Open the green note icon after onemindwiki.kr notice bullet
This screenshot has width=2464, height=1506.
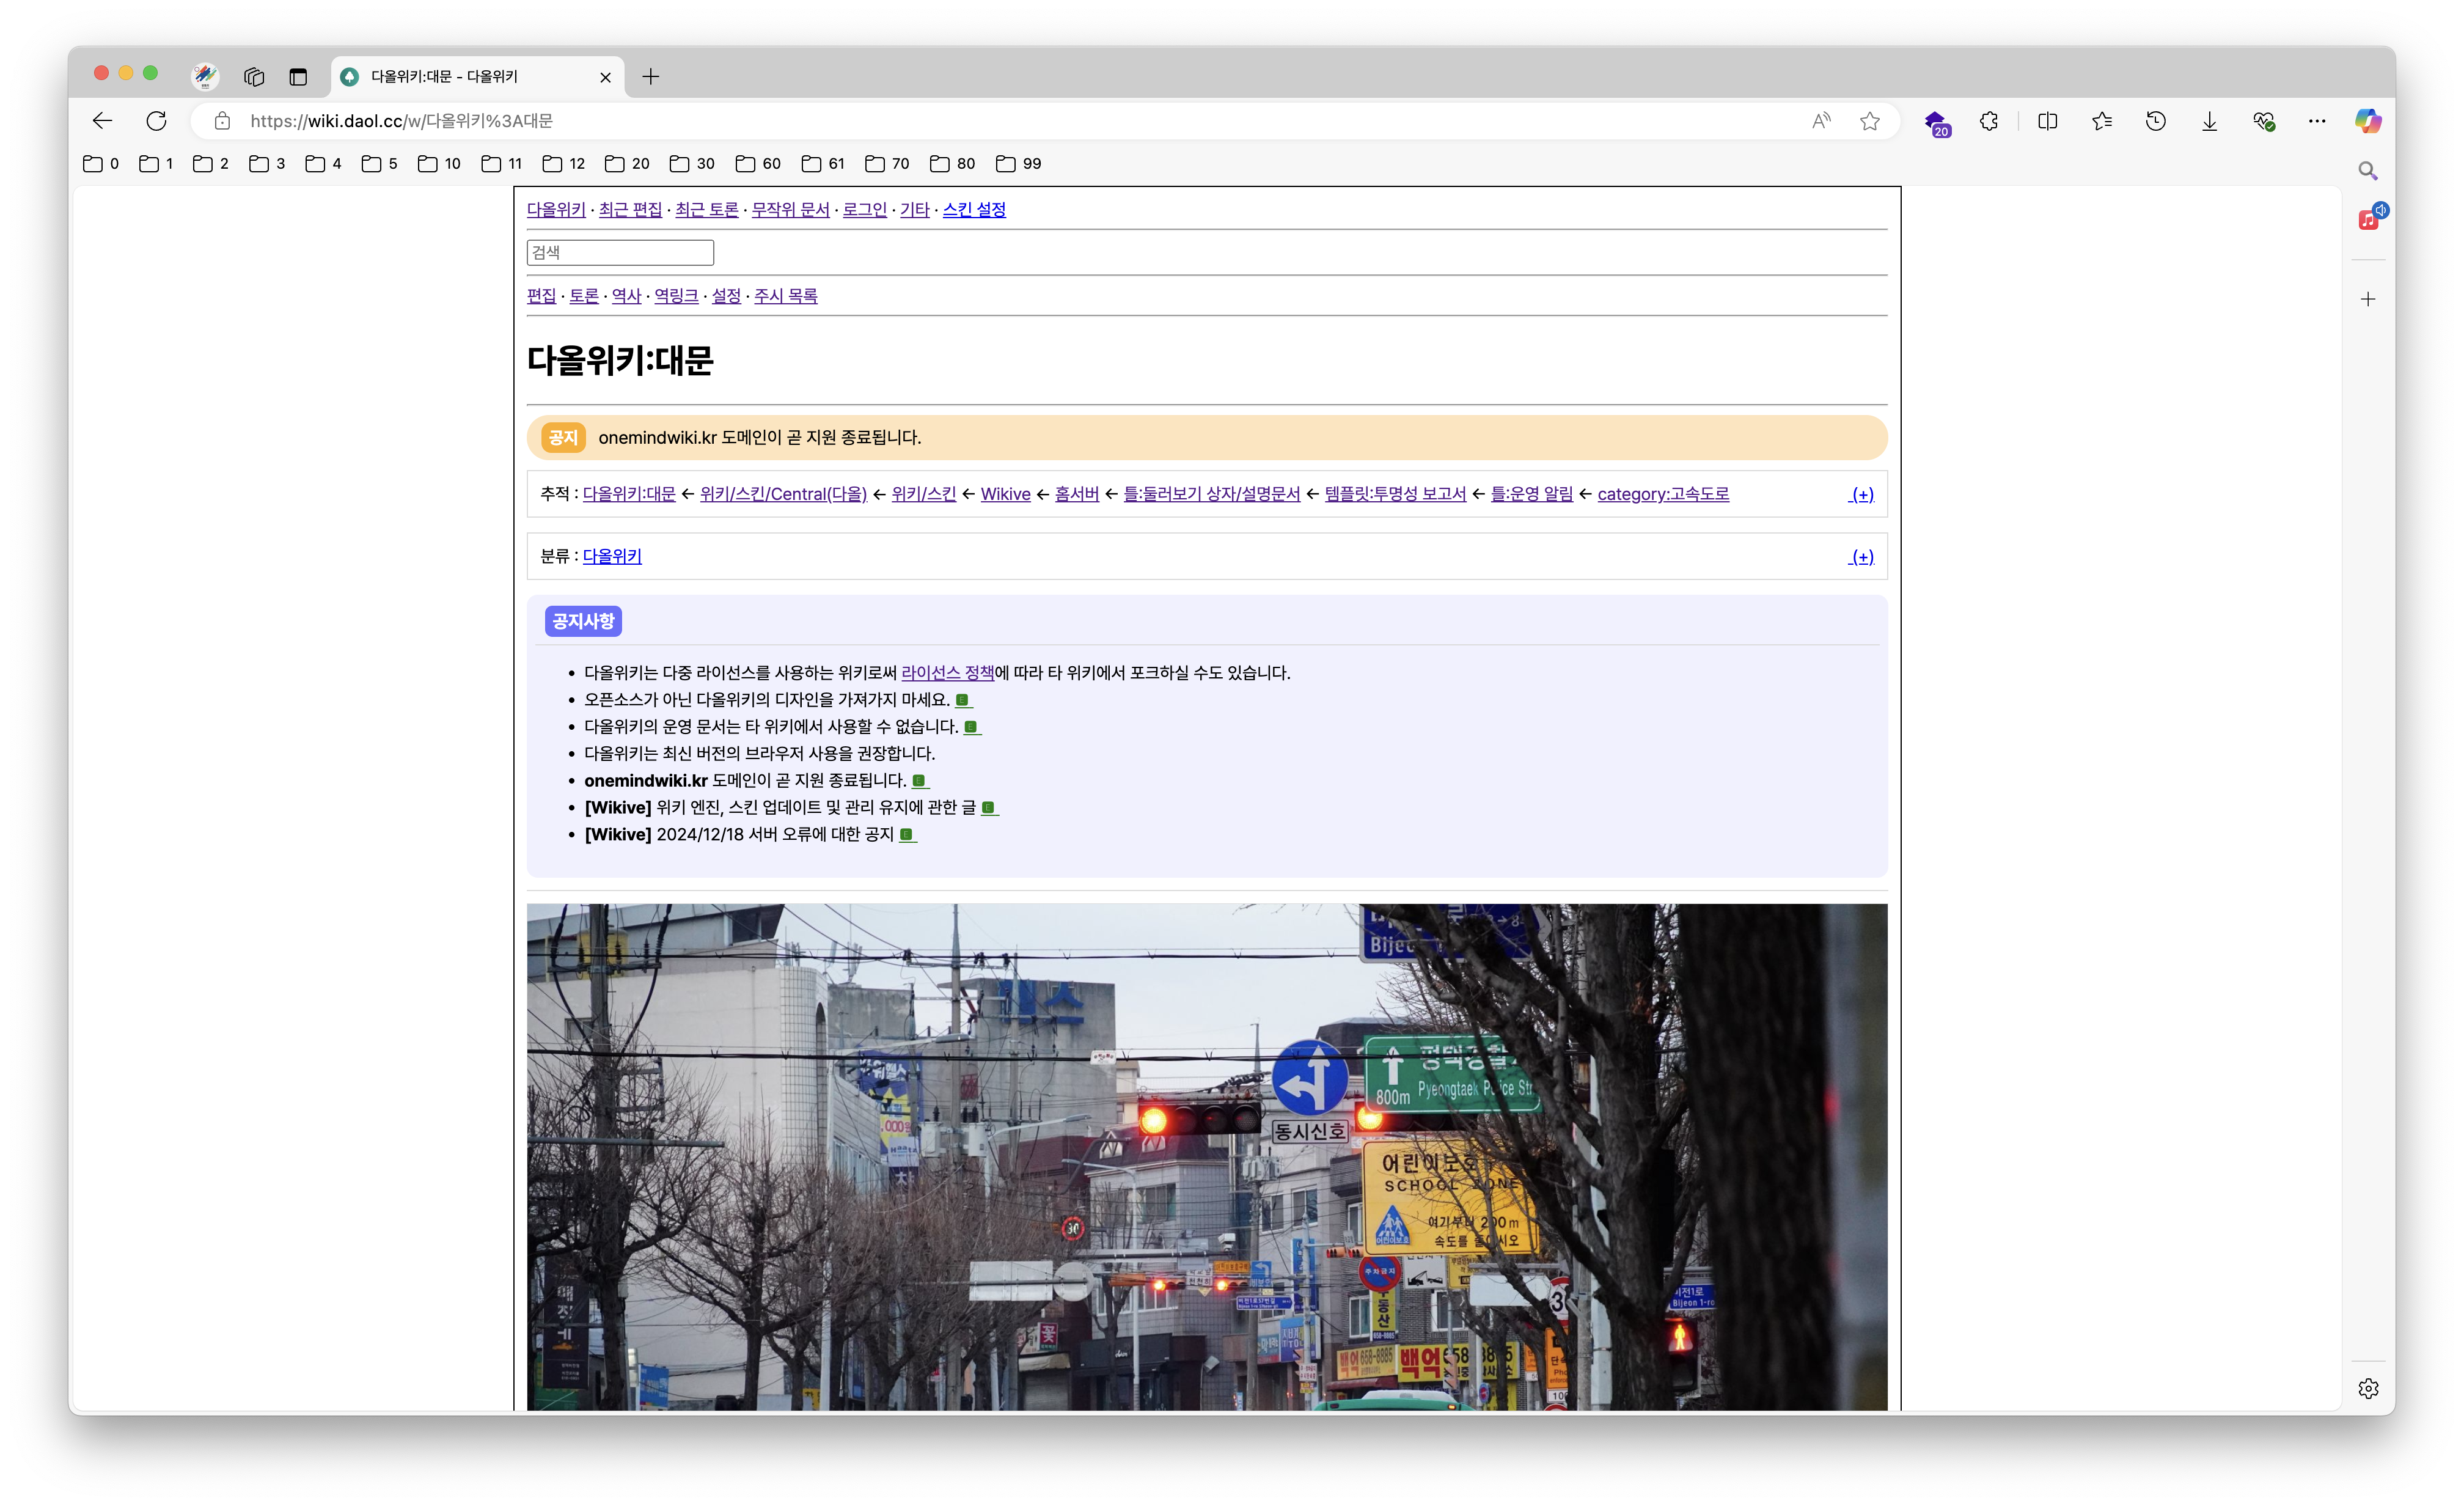(919, 781)
